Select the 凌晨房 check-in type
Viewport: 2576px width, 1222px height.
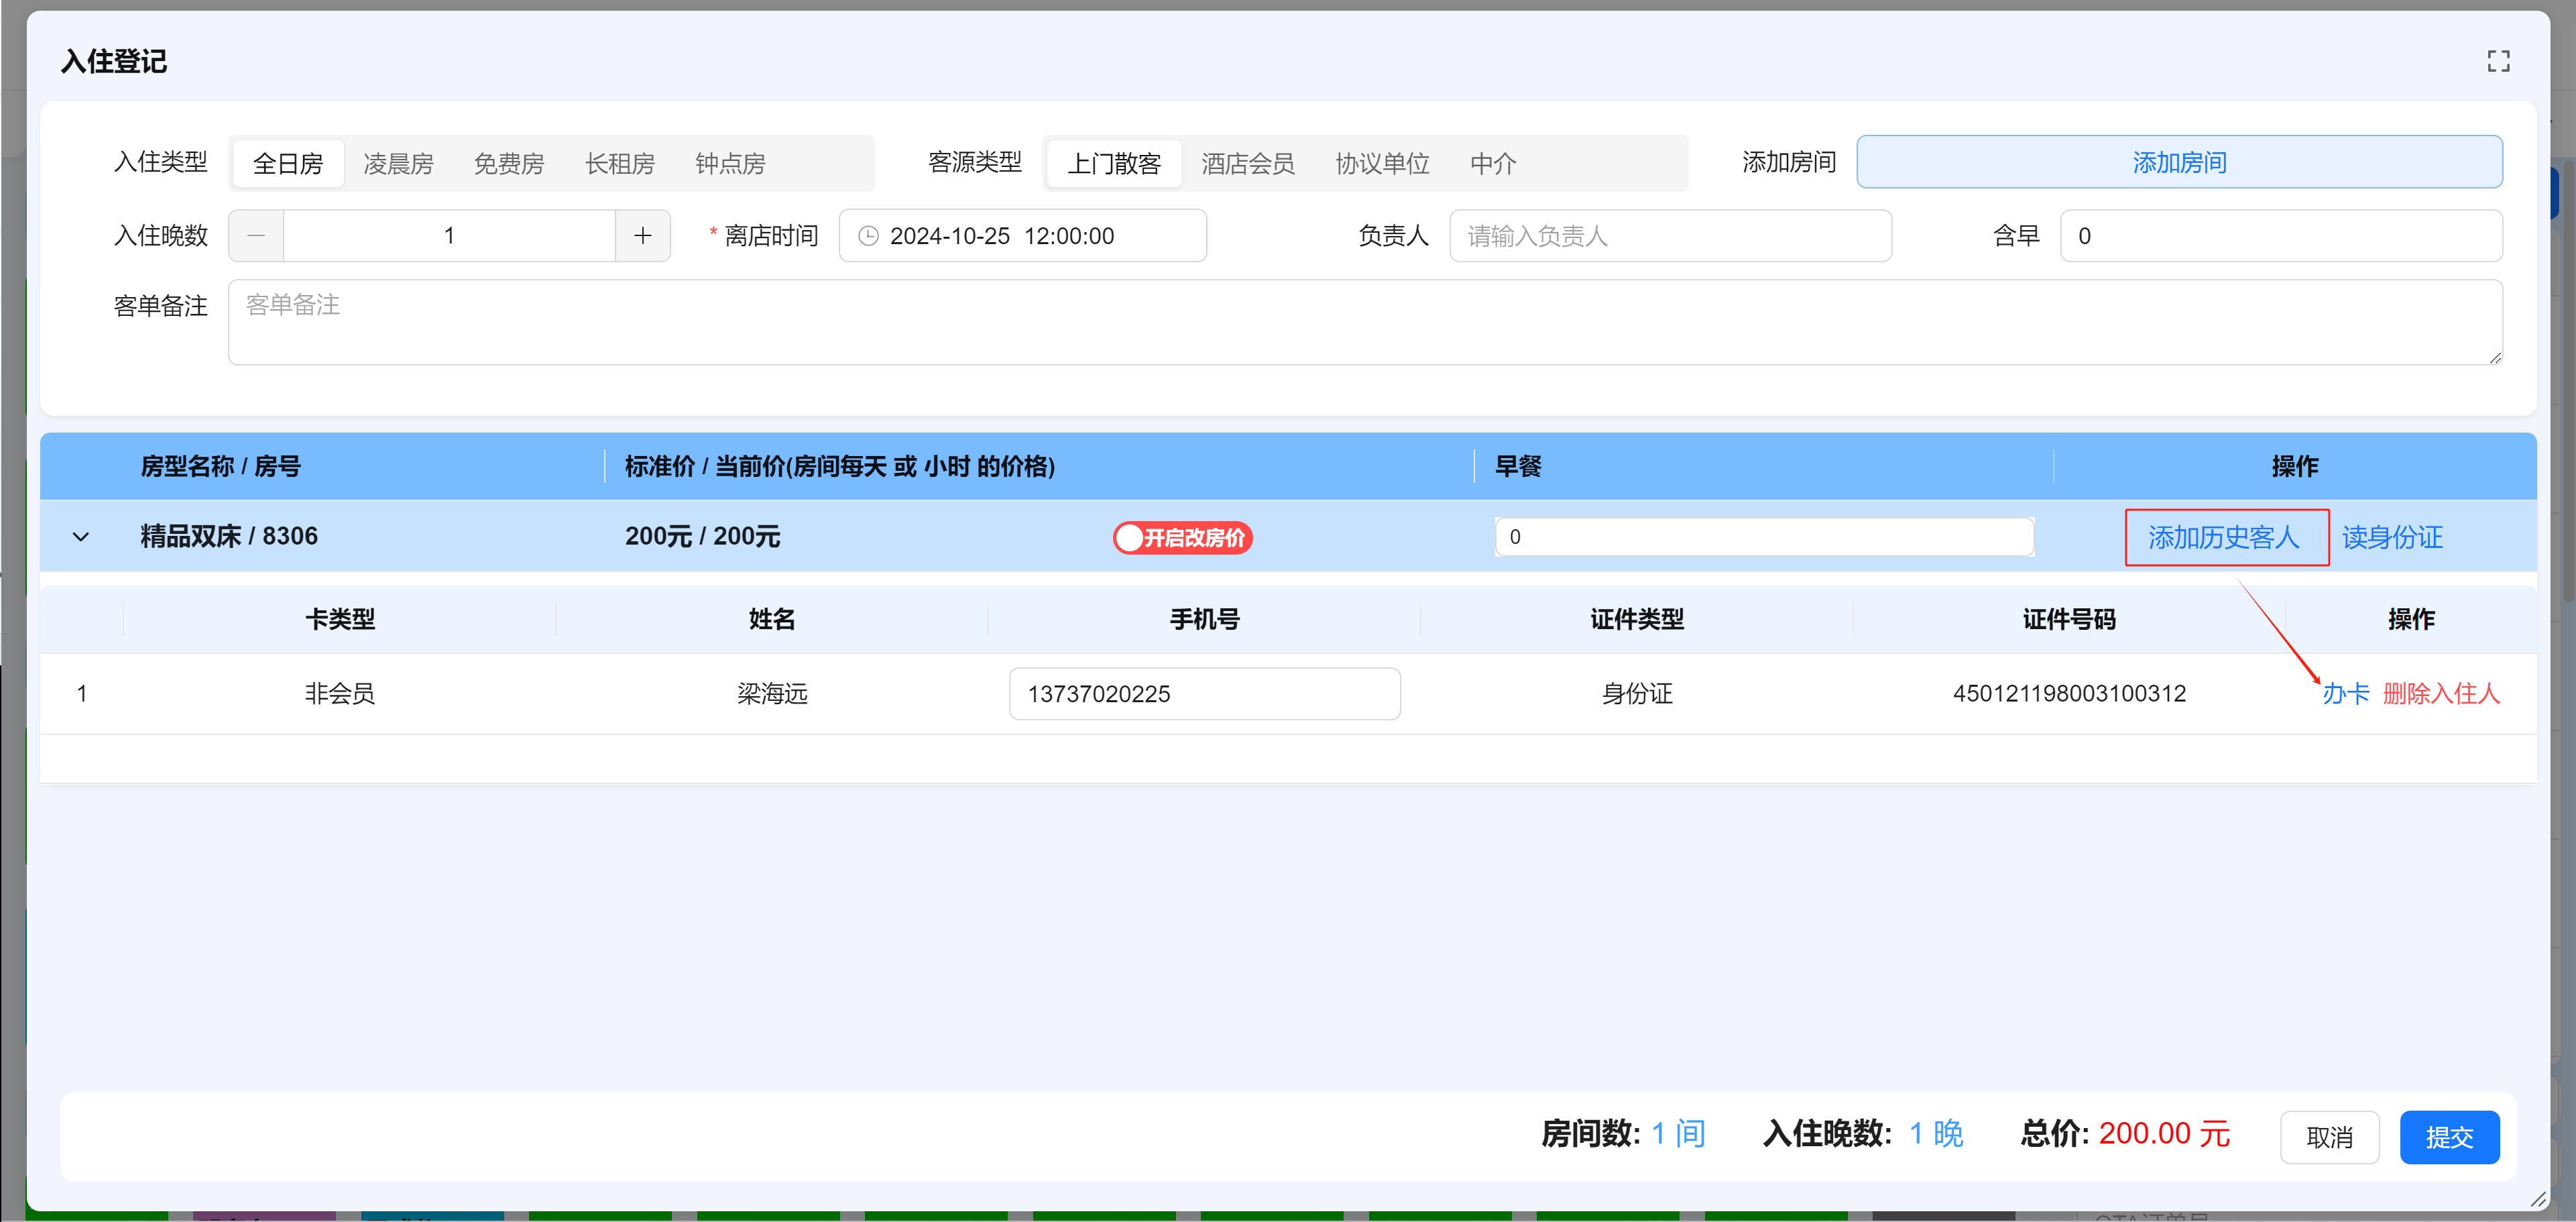click(x=398, y=164)
